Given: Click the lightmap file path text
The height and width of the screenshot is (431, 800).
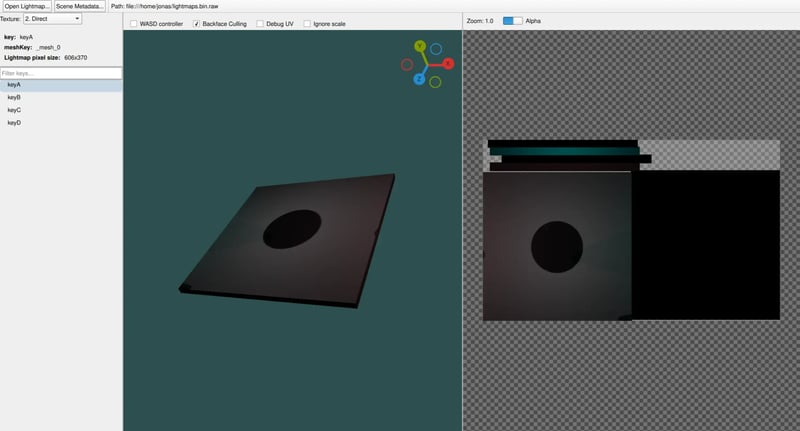Looking at the screenshot, I should (x=164, y=7).
